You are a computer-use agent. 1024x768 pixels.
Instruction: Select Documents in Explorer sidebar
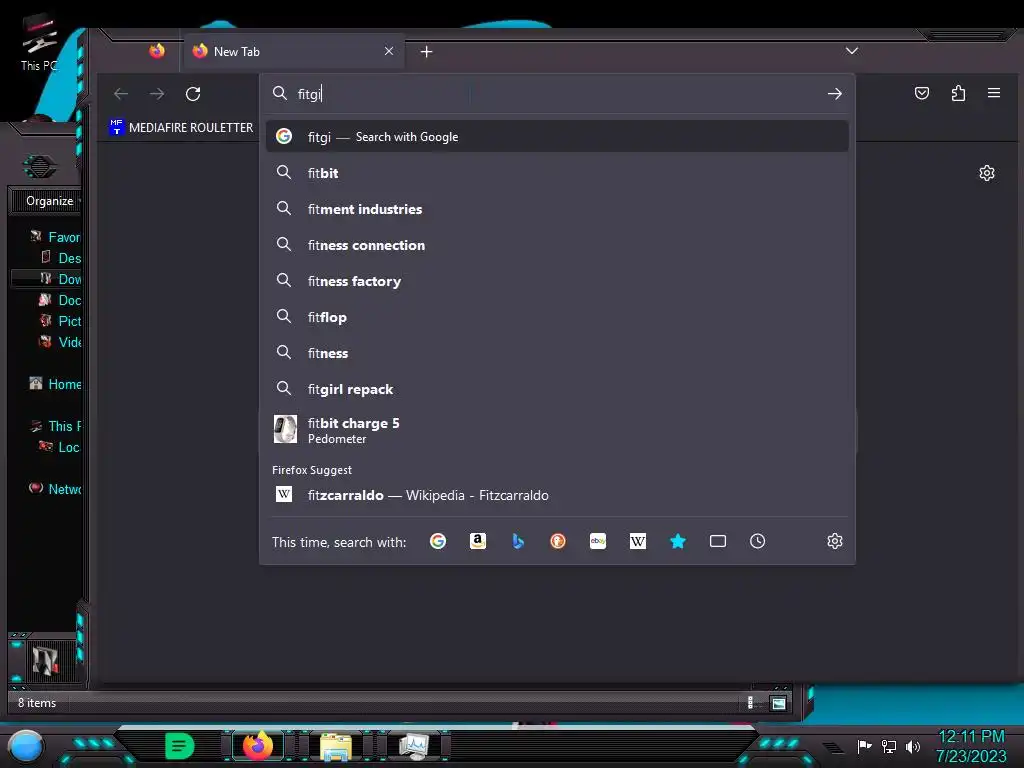point(61,300)
